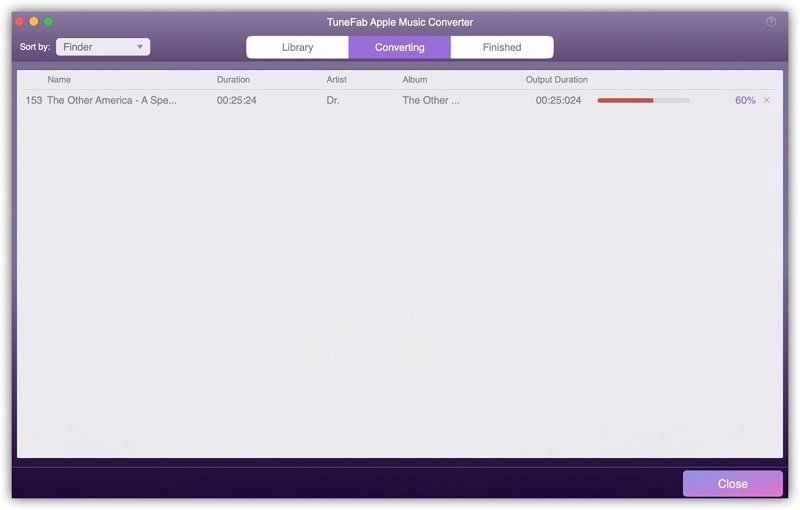Select the Converting tab
800x510 pixels.
click(399, 47)
